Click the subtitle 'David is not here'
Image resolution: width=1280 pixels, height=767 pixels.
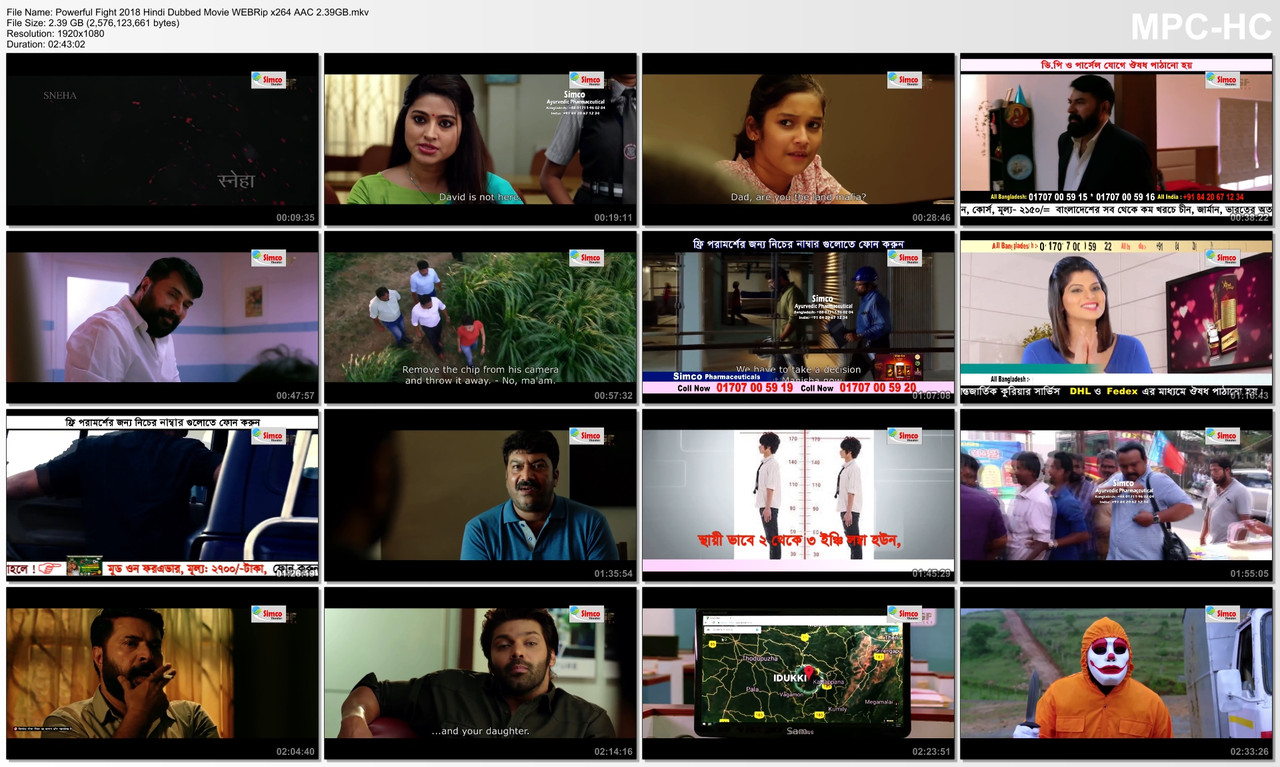tap(480, 197)
